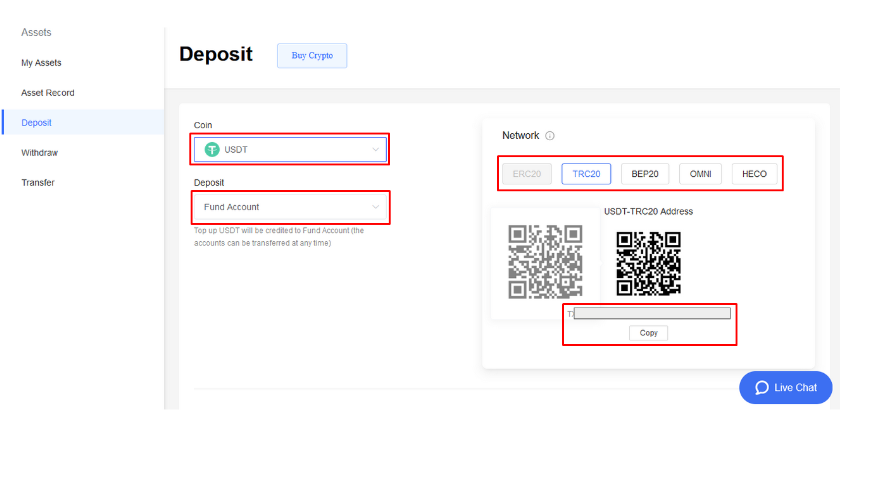Image resolution: width=891 pixels, height=481 pixels.
Task: Select the BEP20 network
Action: 645,174
